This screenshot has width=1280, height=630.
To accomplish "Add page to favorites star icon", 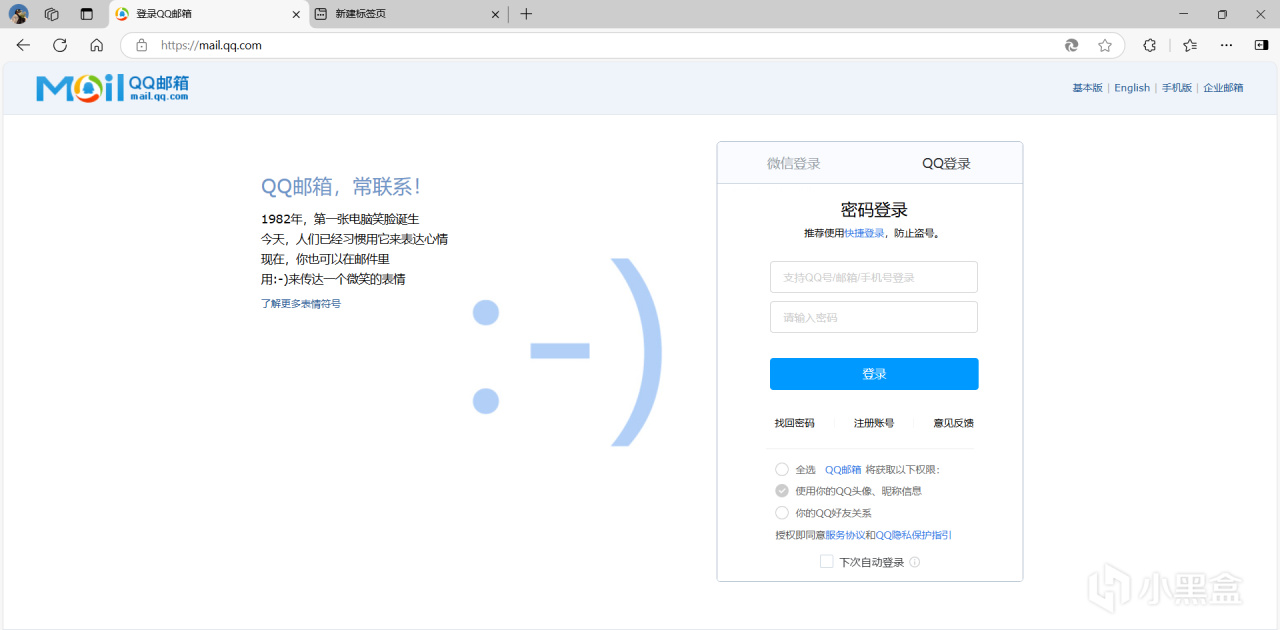I will 1105,45.
